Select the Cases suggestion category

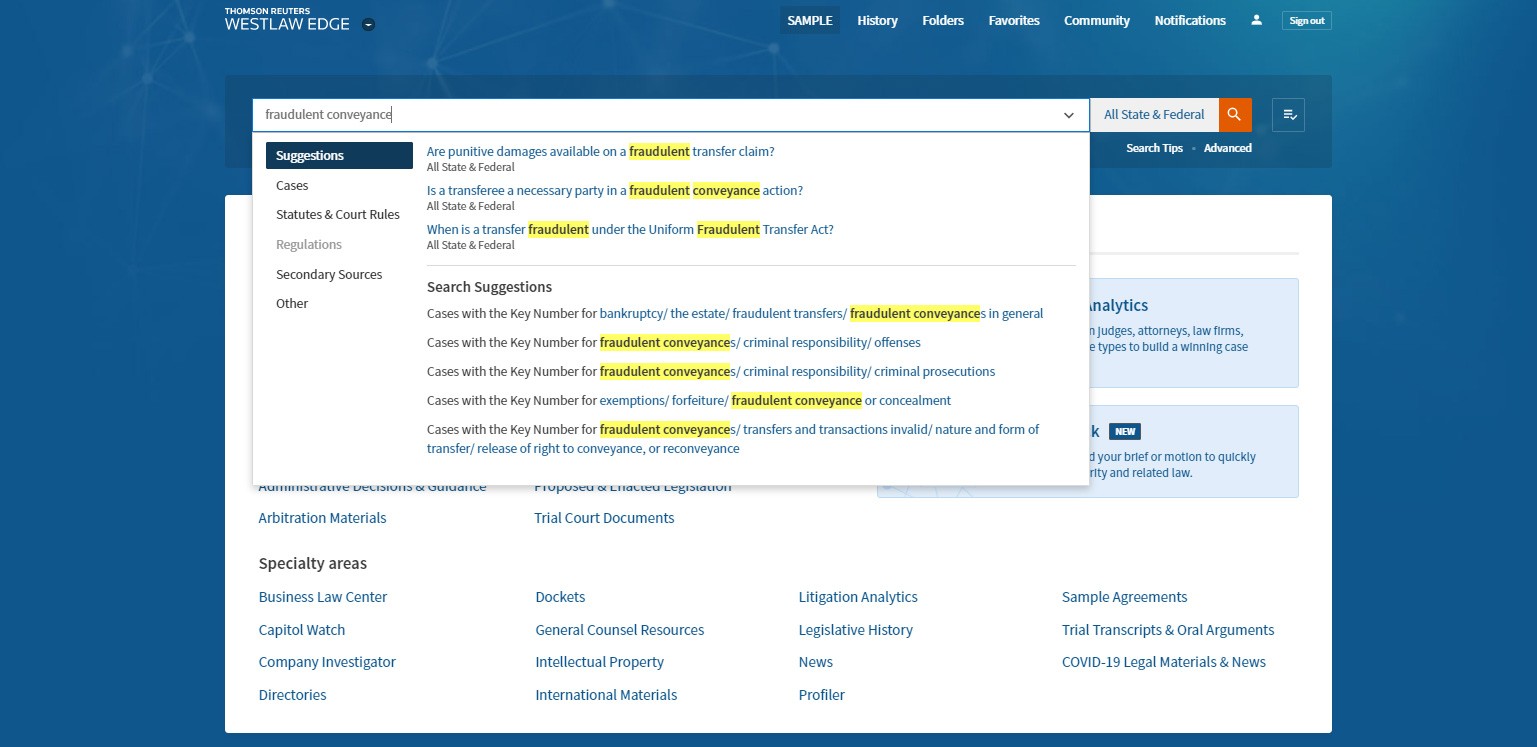pyautogui.click(x=292, y=185)
